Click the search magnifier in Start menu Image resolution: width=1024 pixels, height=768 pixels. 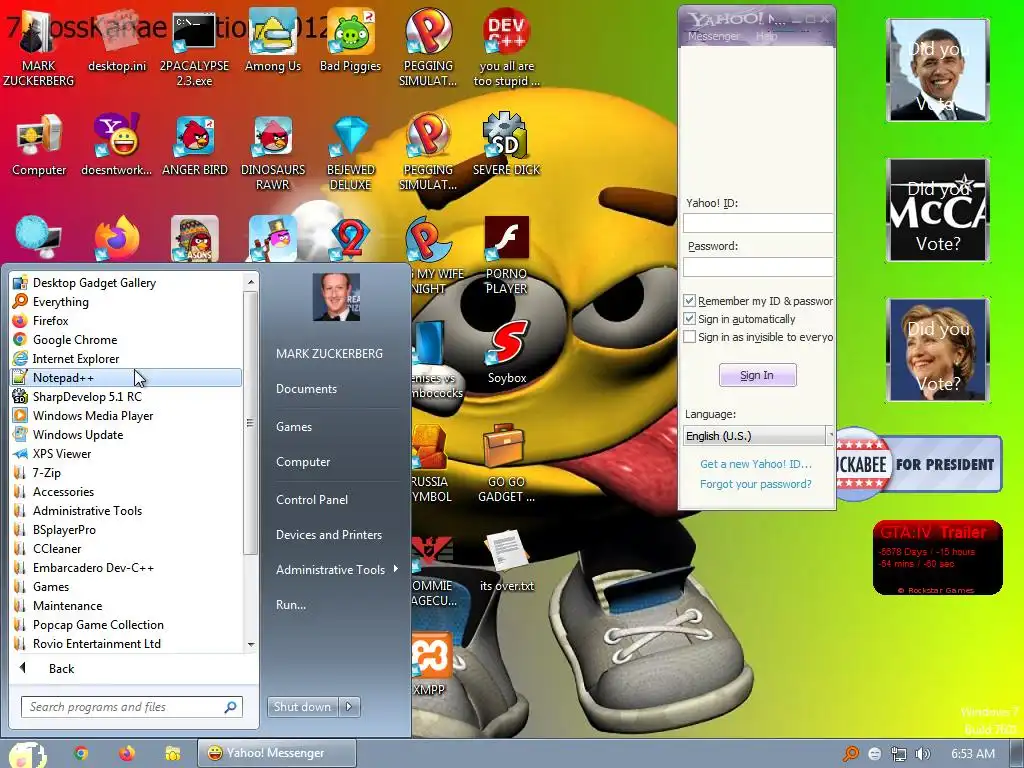(x=231, y=707)
